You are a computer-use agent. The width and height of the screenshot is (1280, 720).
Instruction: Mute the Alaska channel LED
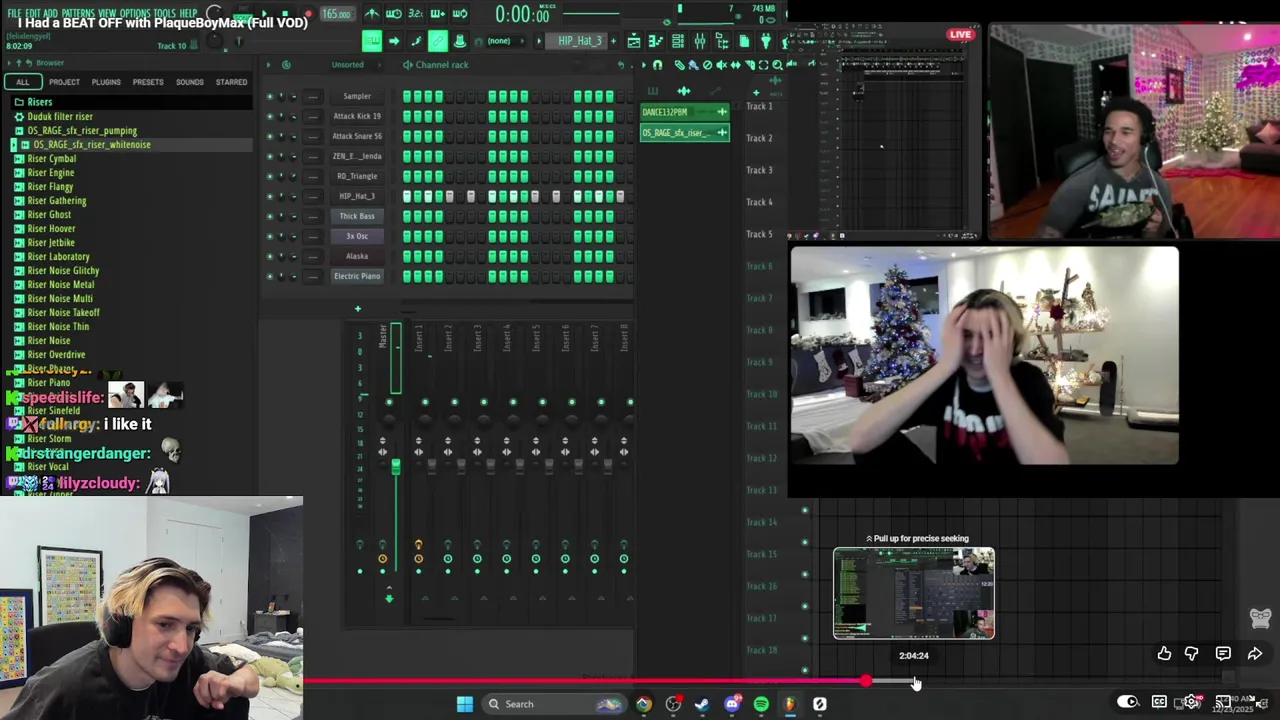[x=269, y=256]
